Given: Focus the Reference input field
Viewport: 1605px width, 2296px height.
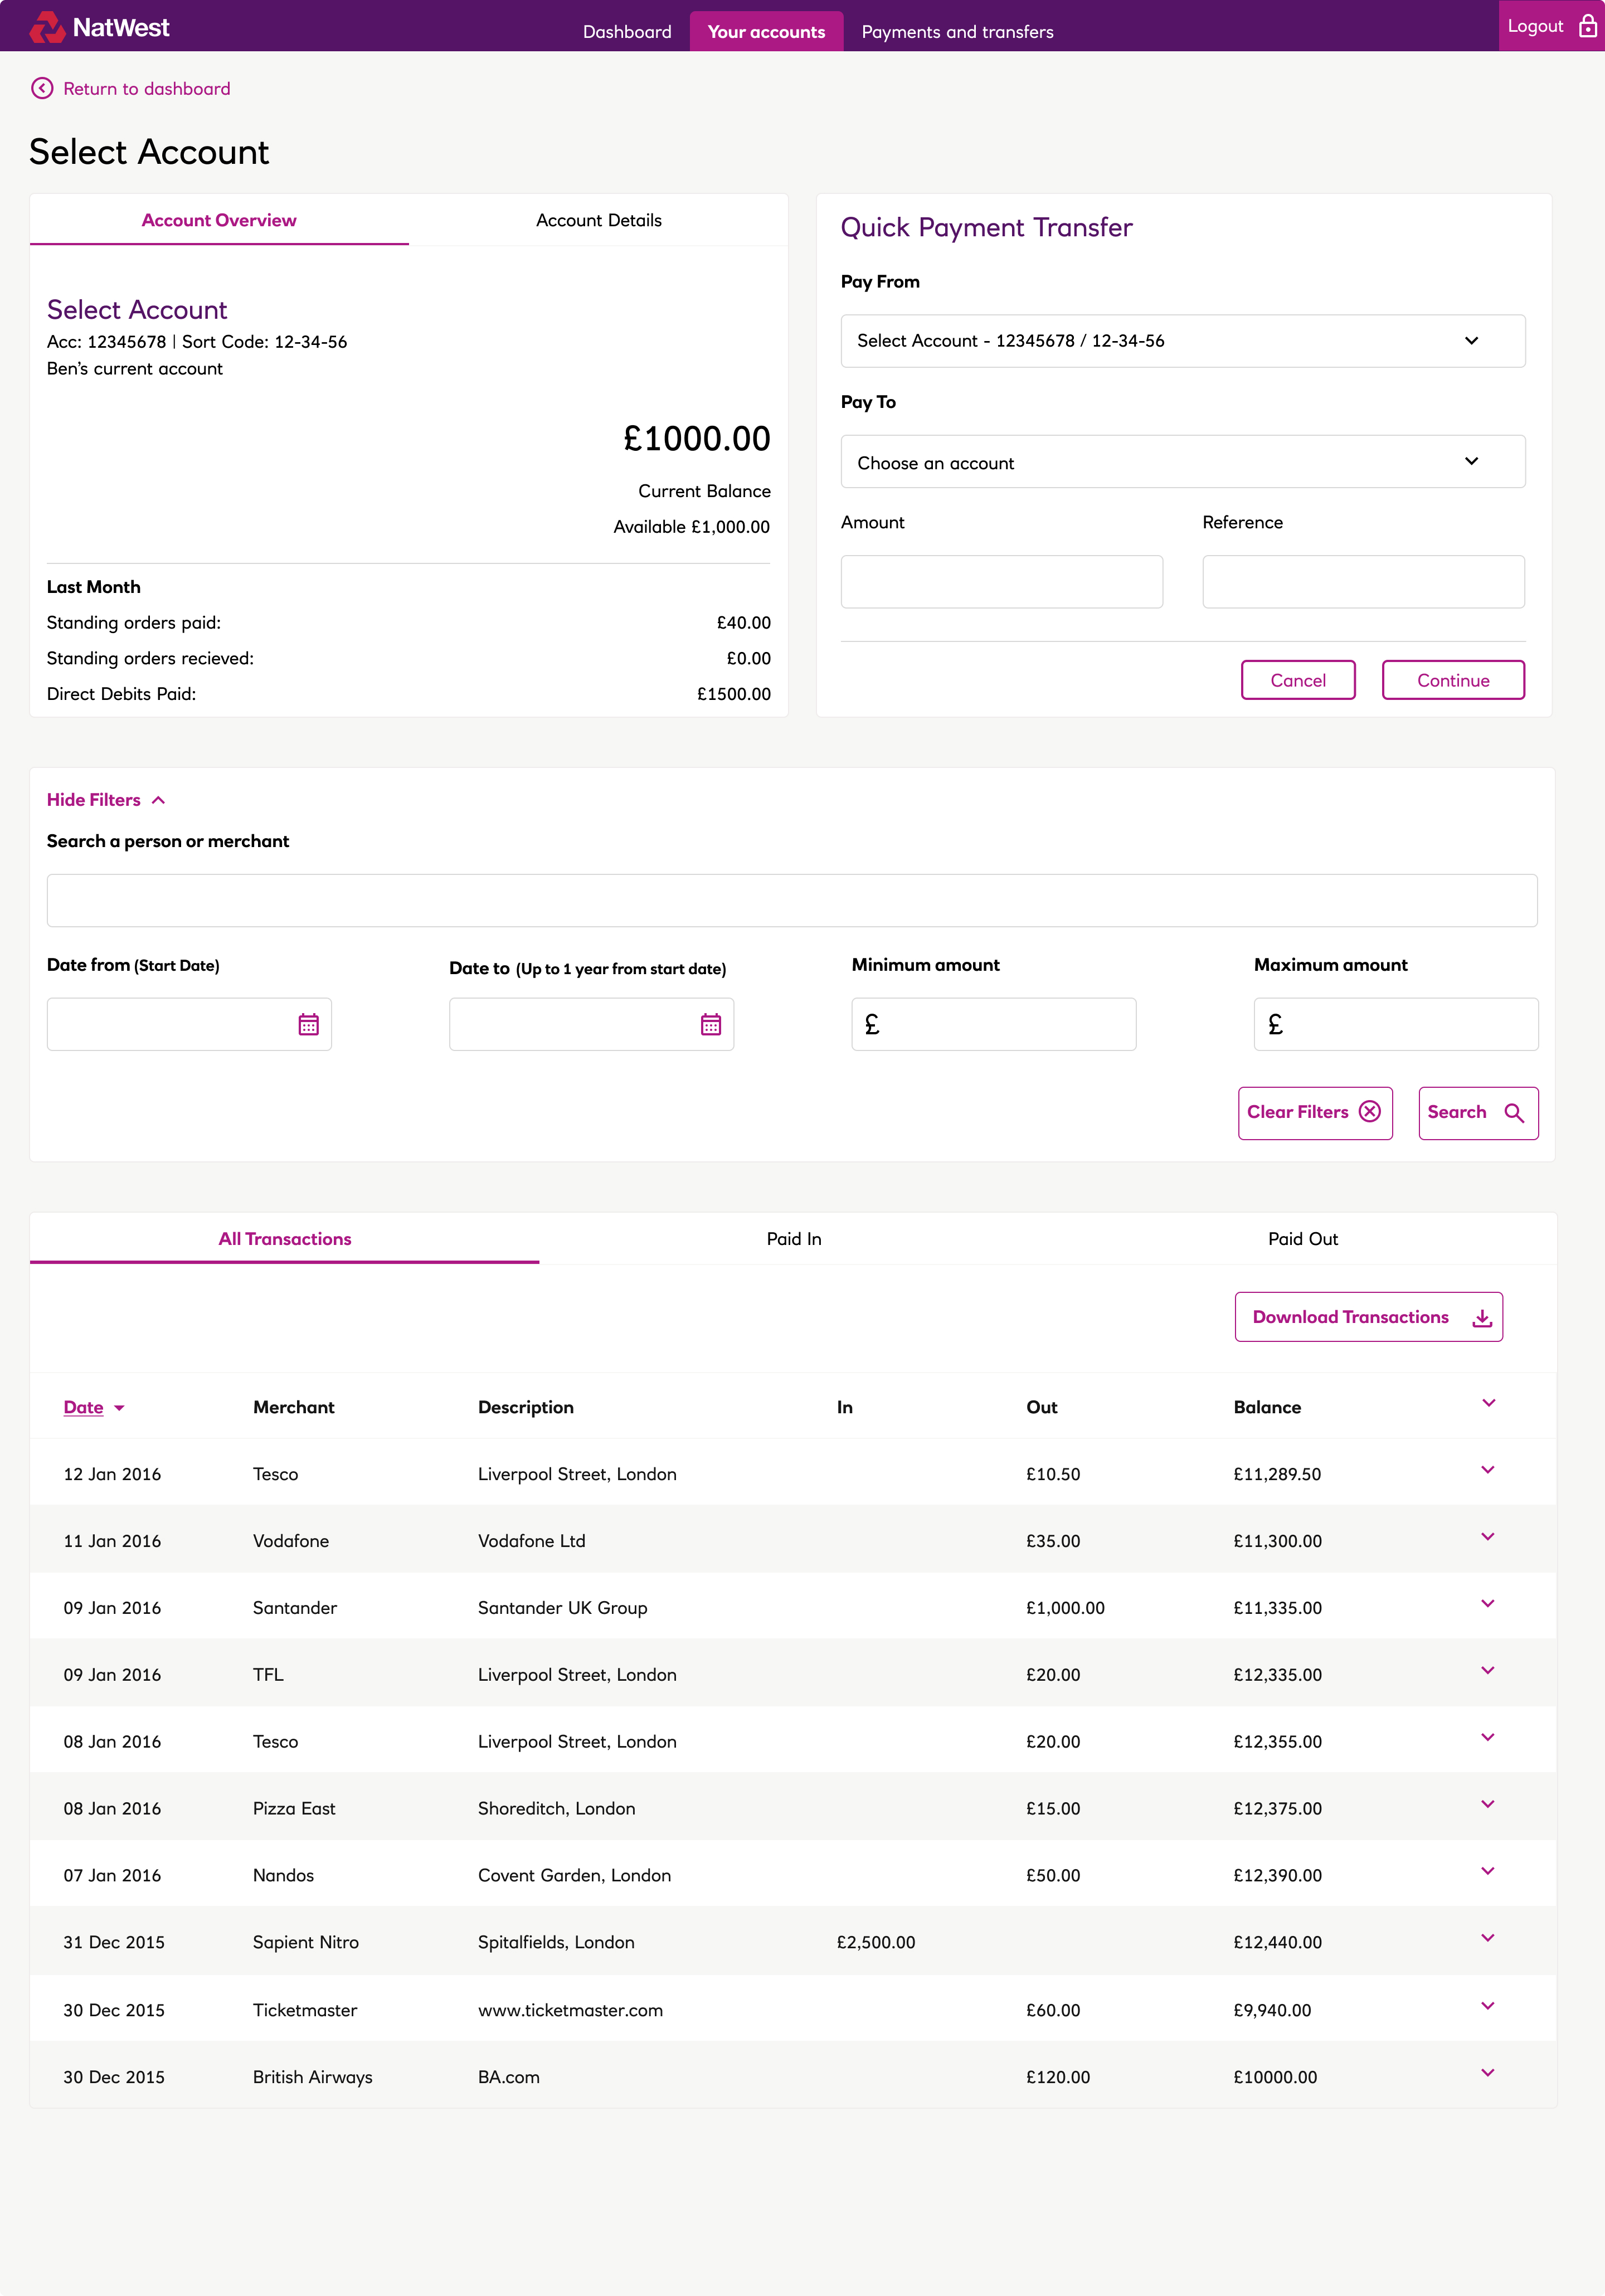Looking at the screenshot, I should (x=1363, y=582).
